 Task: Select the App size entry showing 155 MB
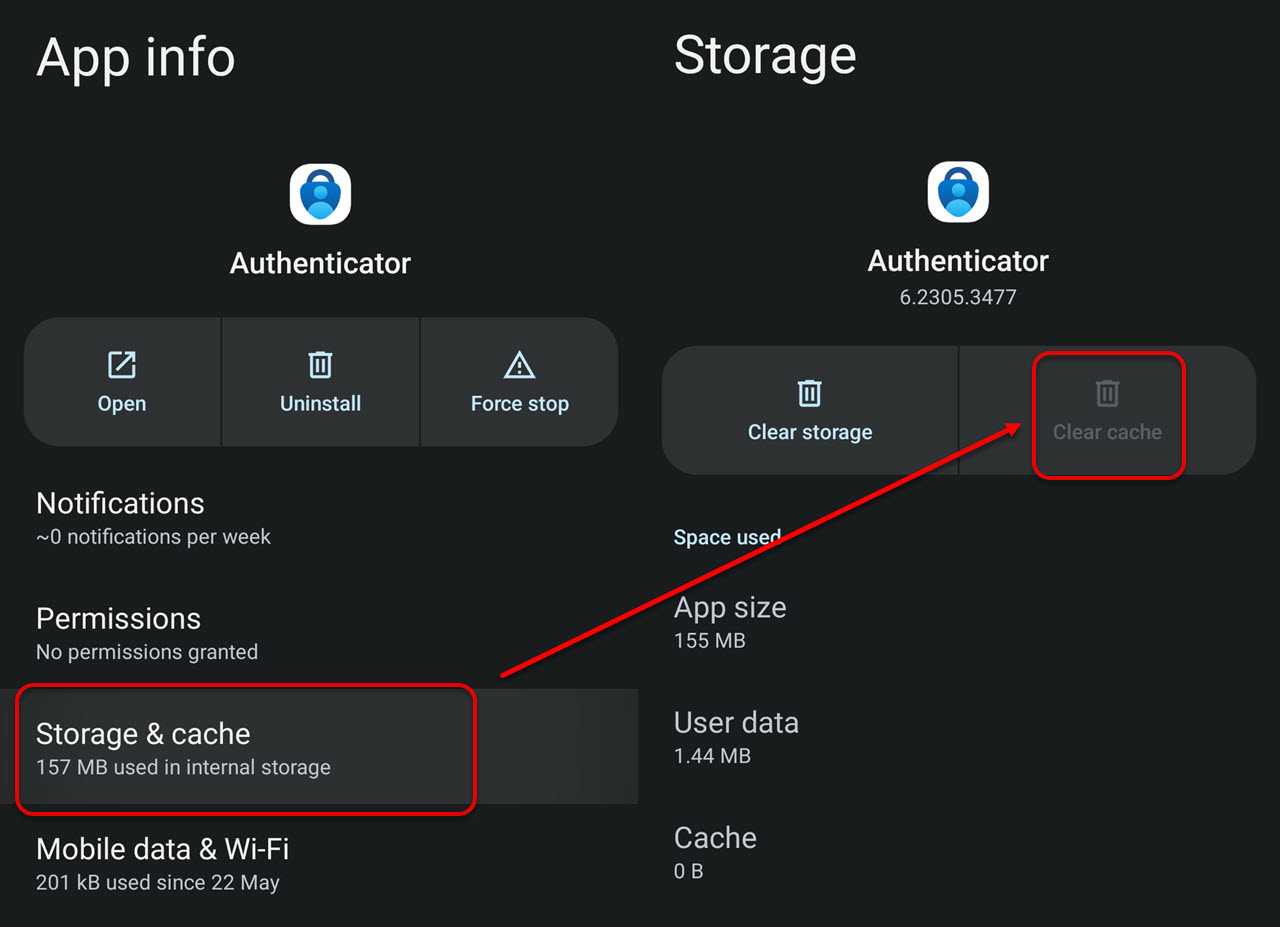pyautogui.click(x=730, y=620)
